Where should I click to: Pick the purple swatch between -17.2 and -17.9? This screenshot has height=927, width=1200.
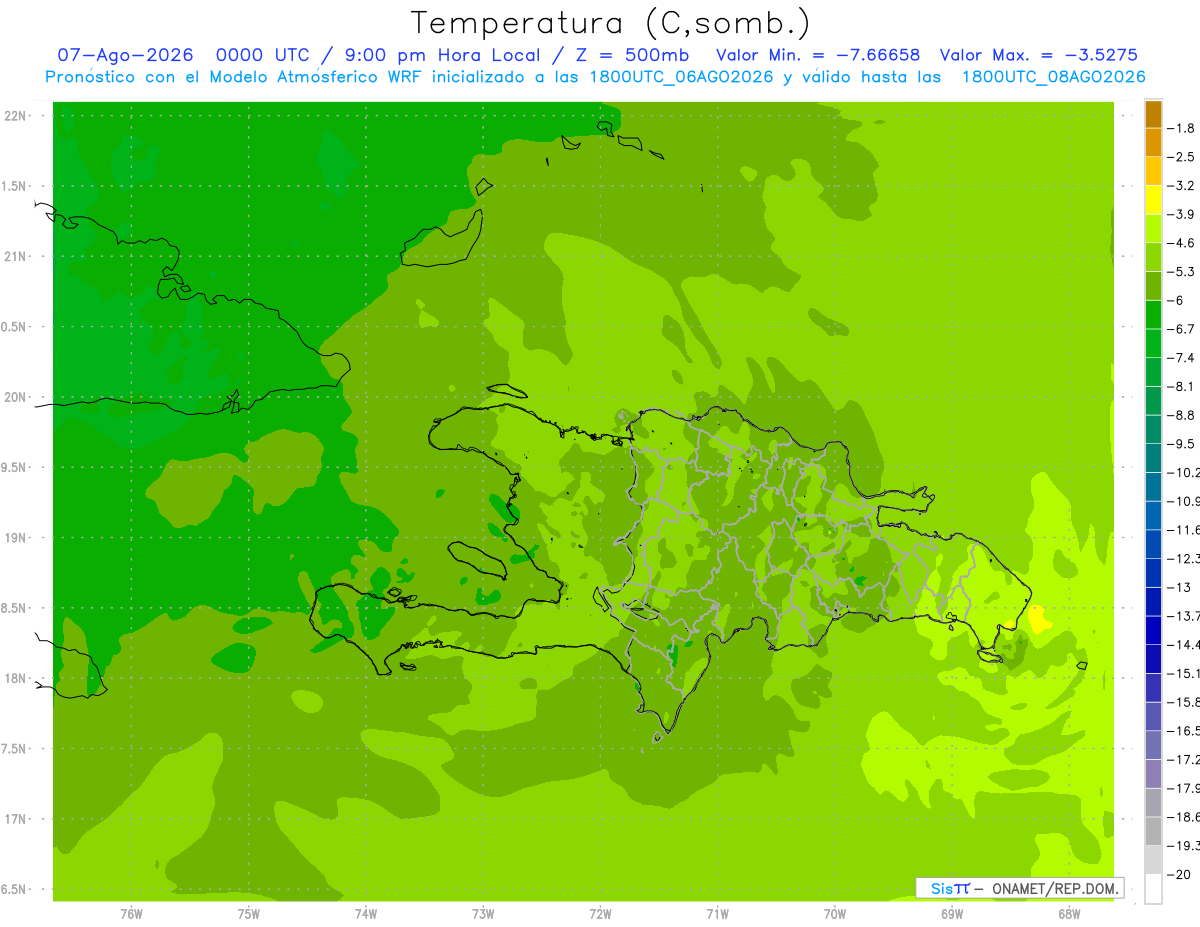(1153, 774)
